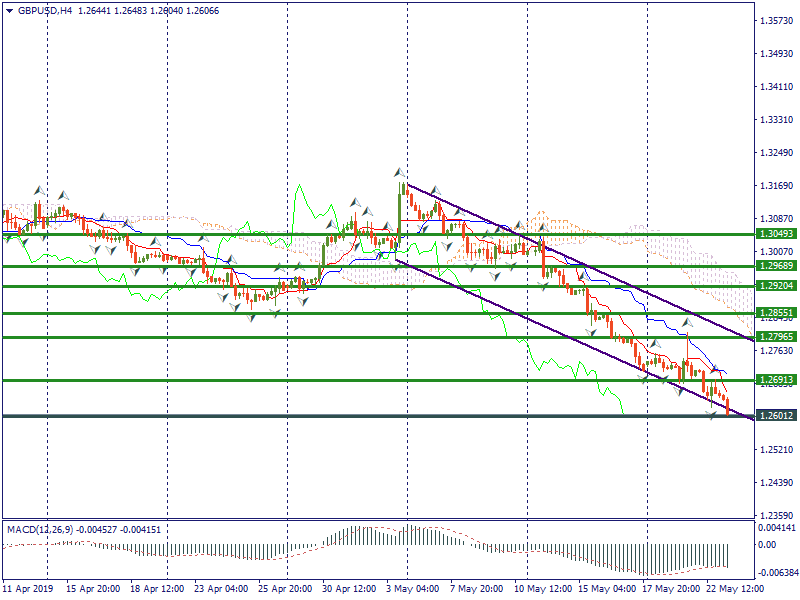800x600 pixels.
Task: Select the 1.28551 price level tag
Action: (776, 313)
